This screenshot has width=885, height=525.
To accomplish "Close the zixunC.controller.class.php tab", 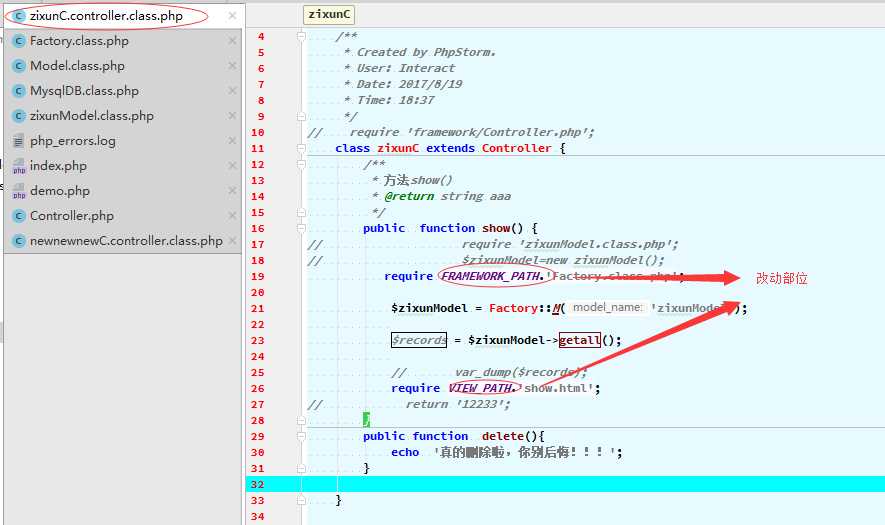I will tap(232, 16).
